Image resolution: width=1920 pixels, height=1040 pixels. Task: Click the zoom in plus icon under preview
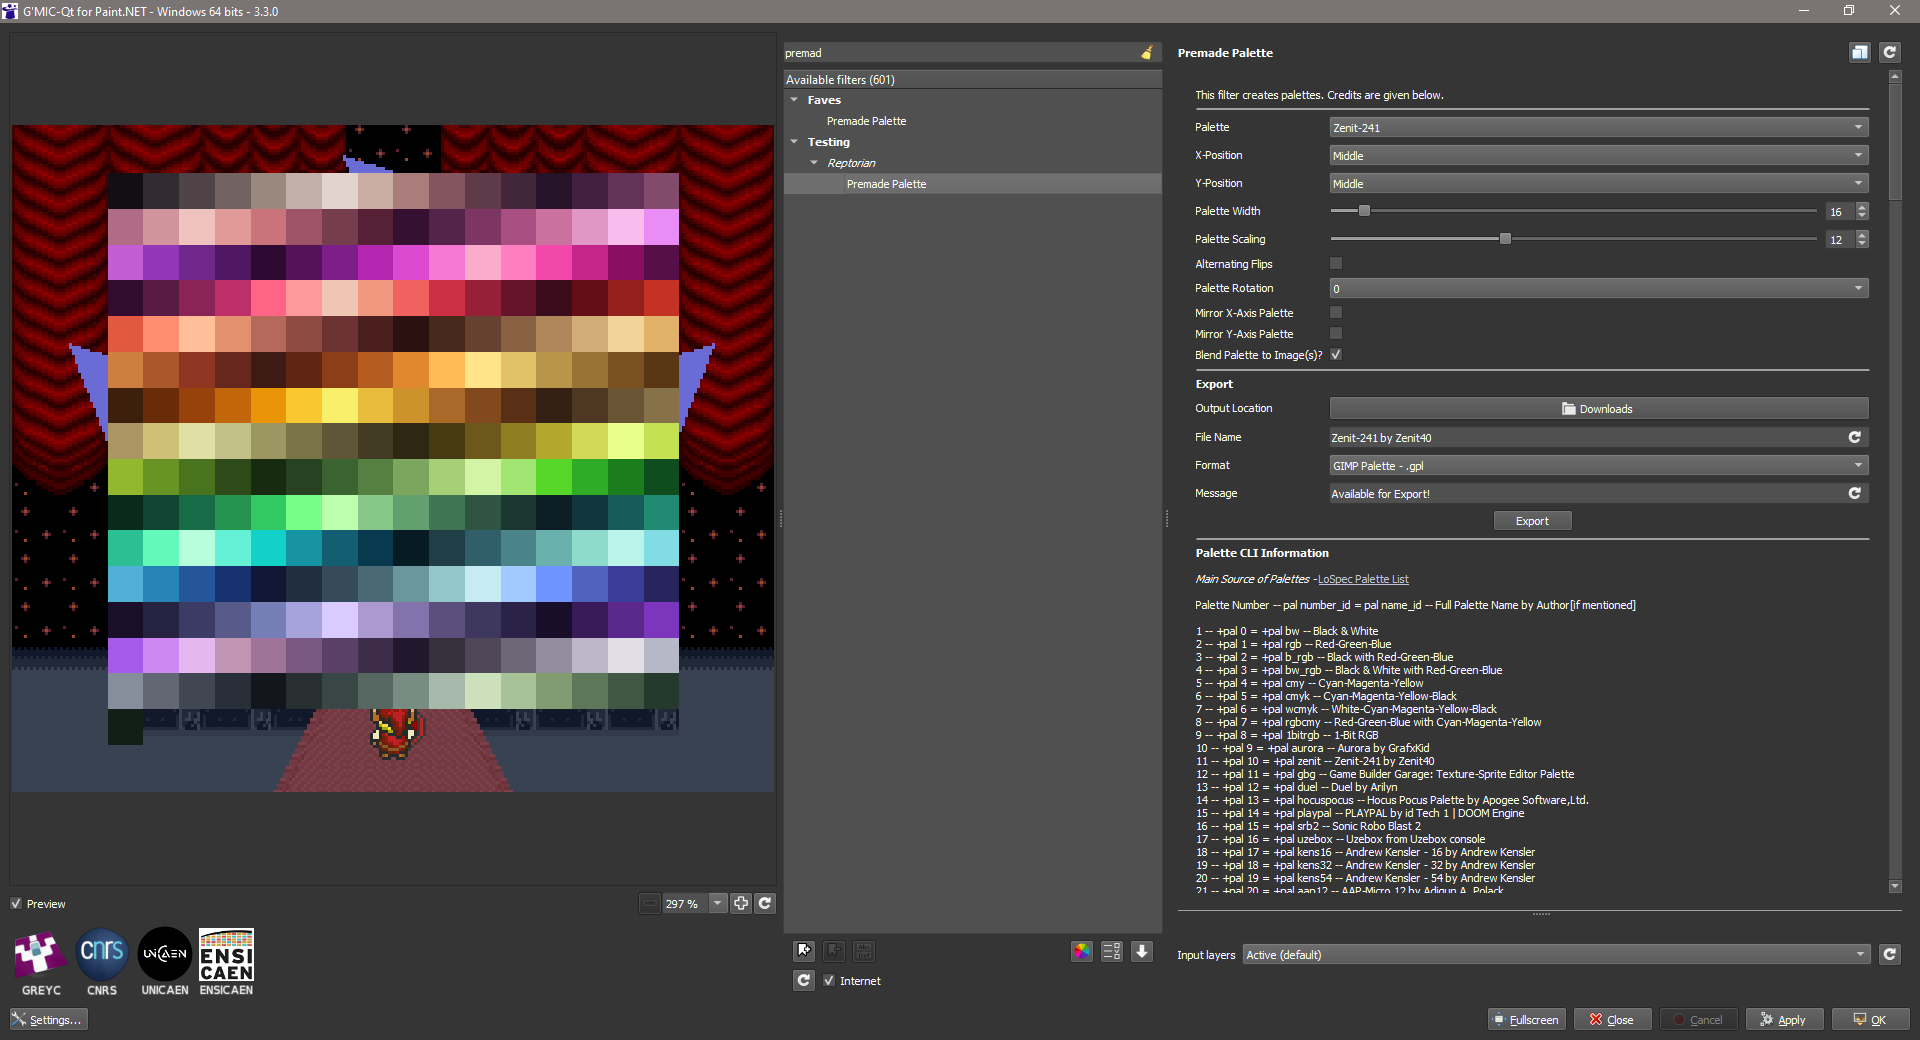(741, 903)
